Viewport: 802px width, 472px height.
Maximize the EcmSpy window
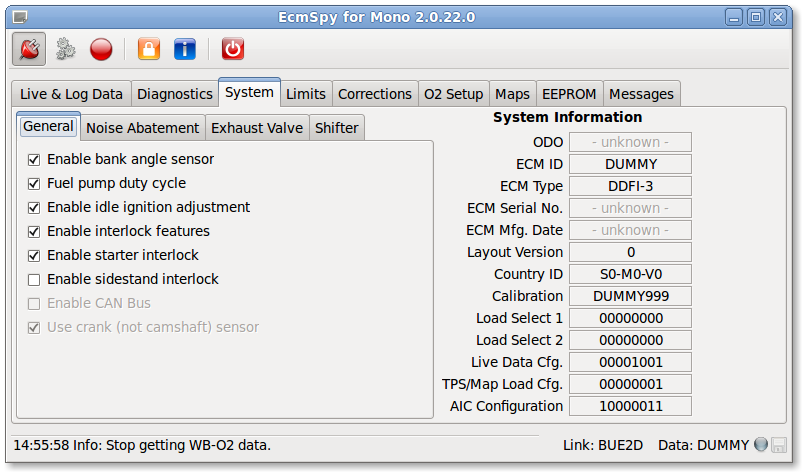pyautogui.click(x=756, y=17)
